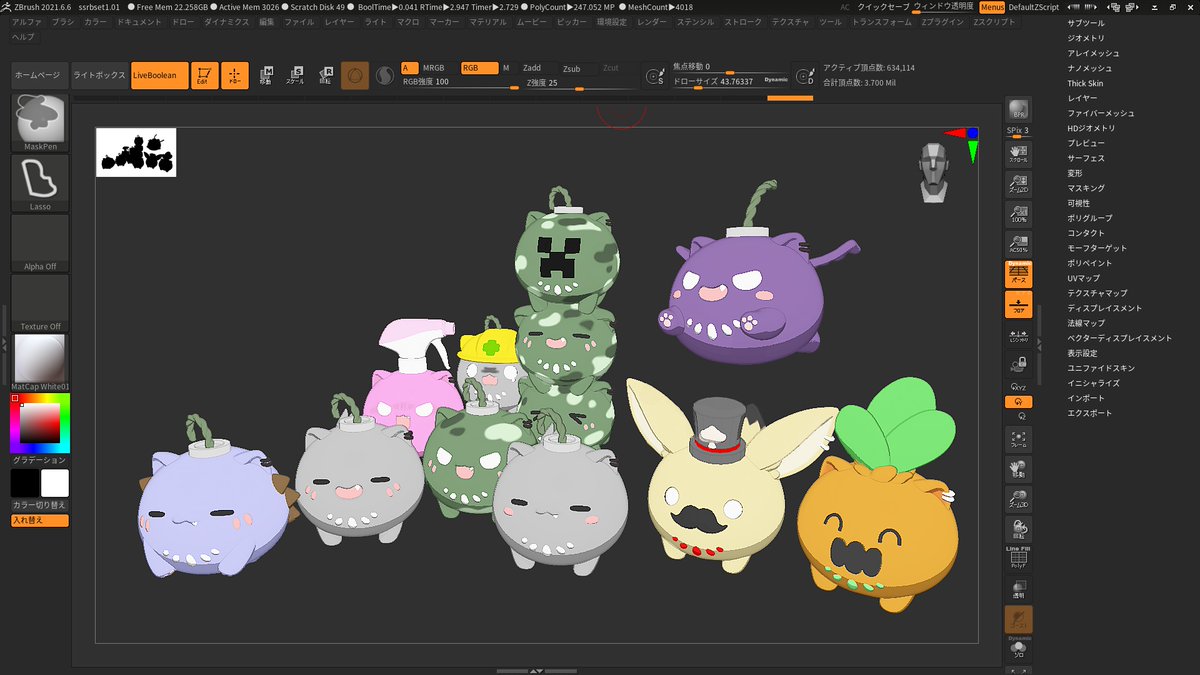Toggle the Floor (フロア) grid button
This screenshot has height=675, width=1200.
tap(1018, 305)
